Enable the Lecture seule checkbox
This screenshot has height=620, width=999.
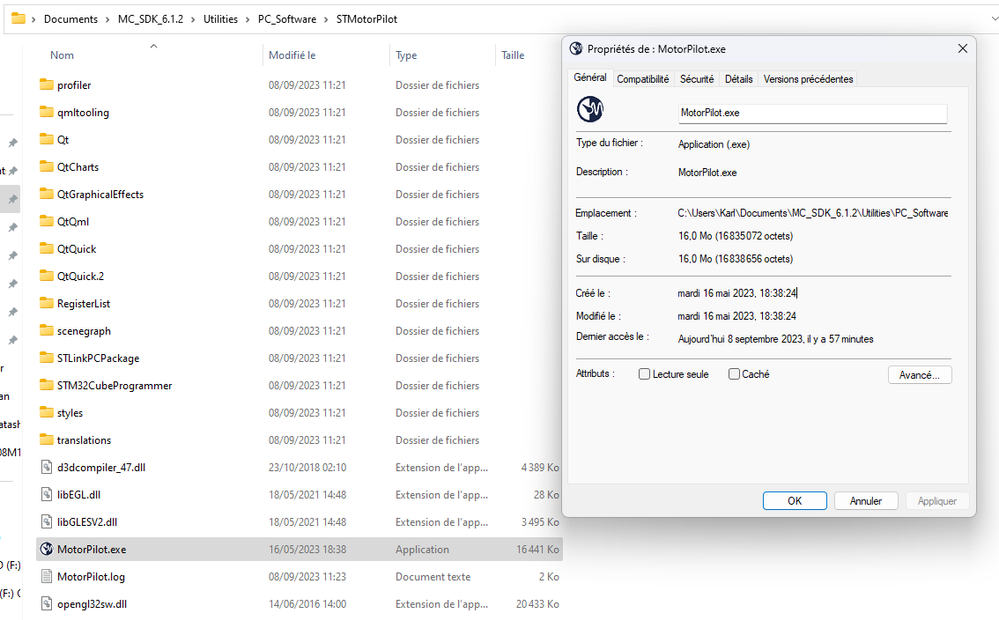644,374
